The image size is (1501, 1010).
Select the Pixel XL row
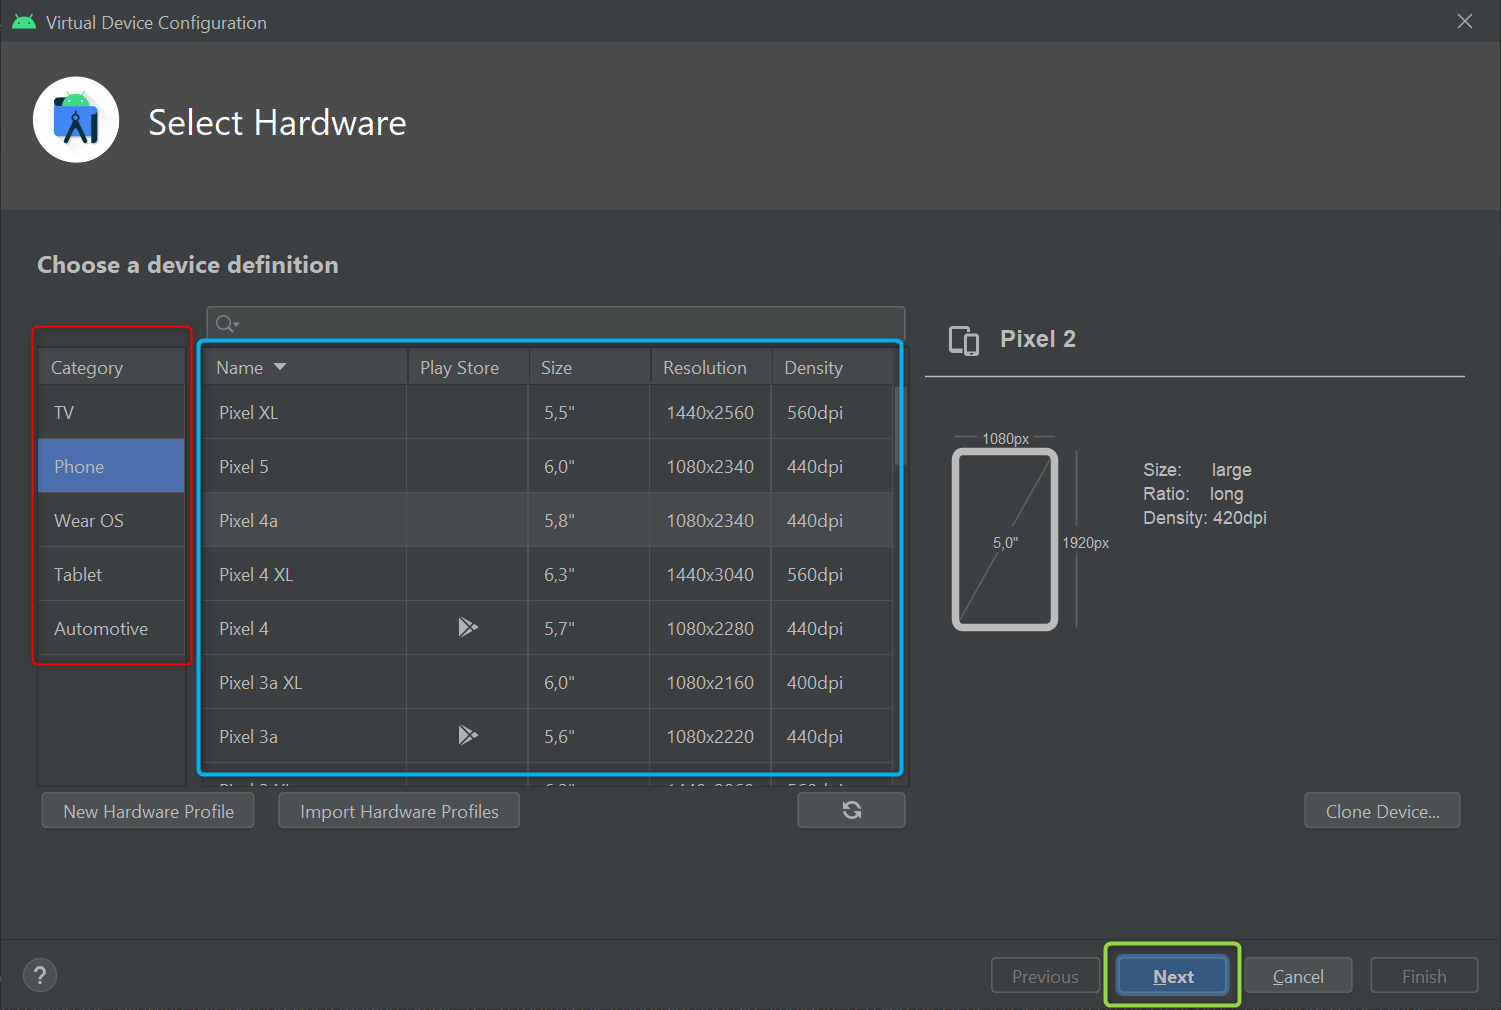click(x=547, y=412)
